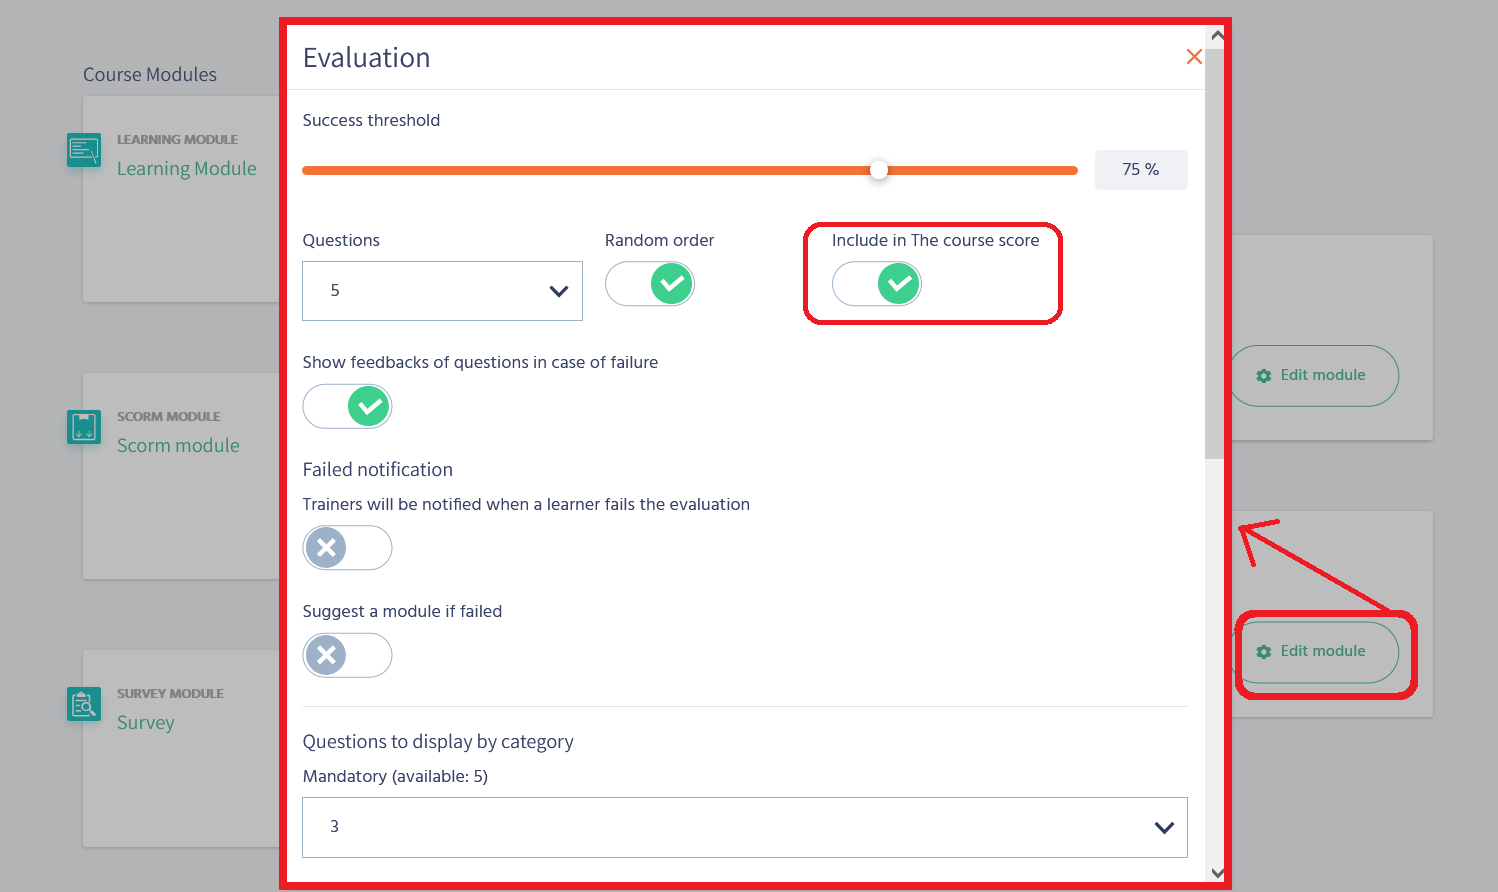1498x892 pixels.
Task: Click the Survey module icon
Action: click(x=84, y=704)
